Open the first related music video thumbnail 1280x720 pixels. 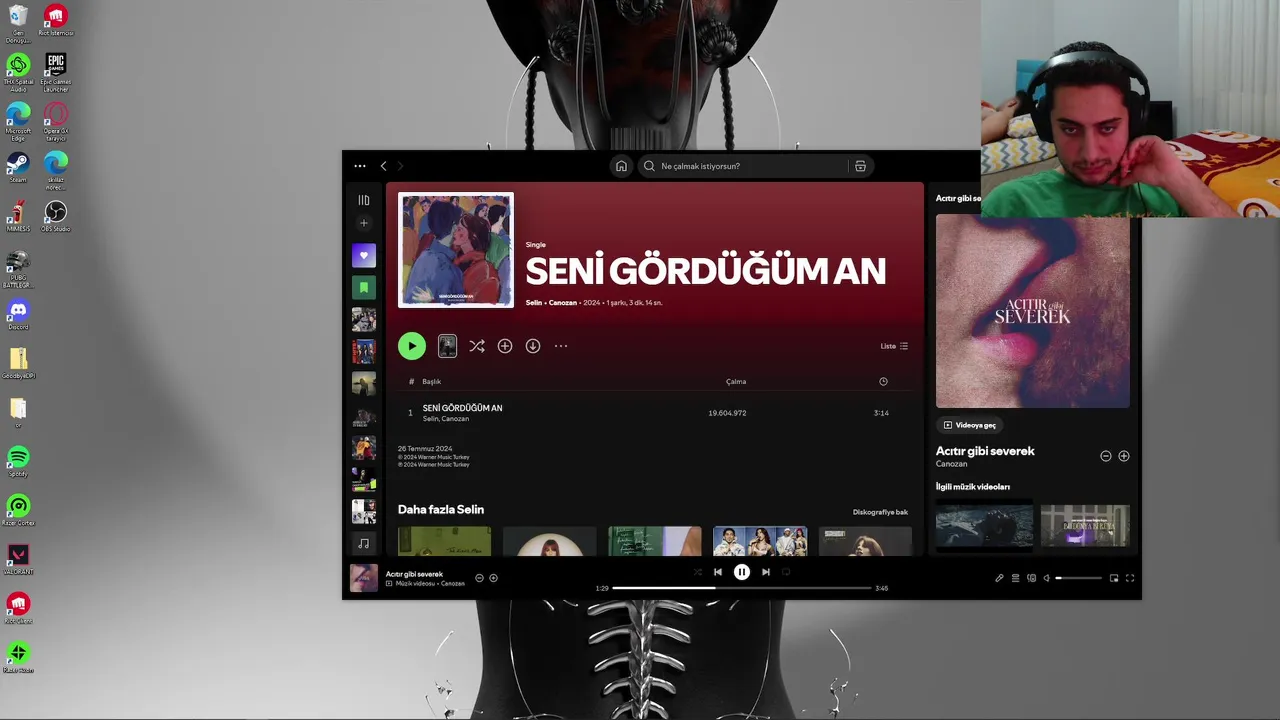click(984, 526)
